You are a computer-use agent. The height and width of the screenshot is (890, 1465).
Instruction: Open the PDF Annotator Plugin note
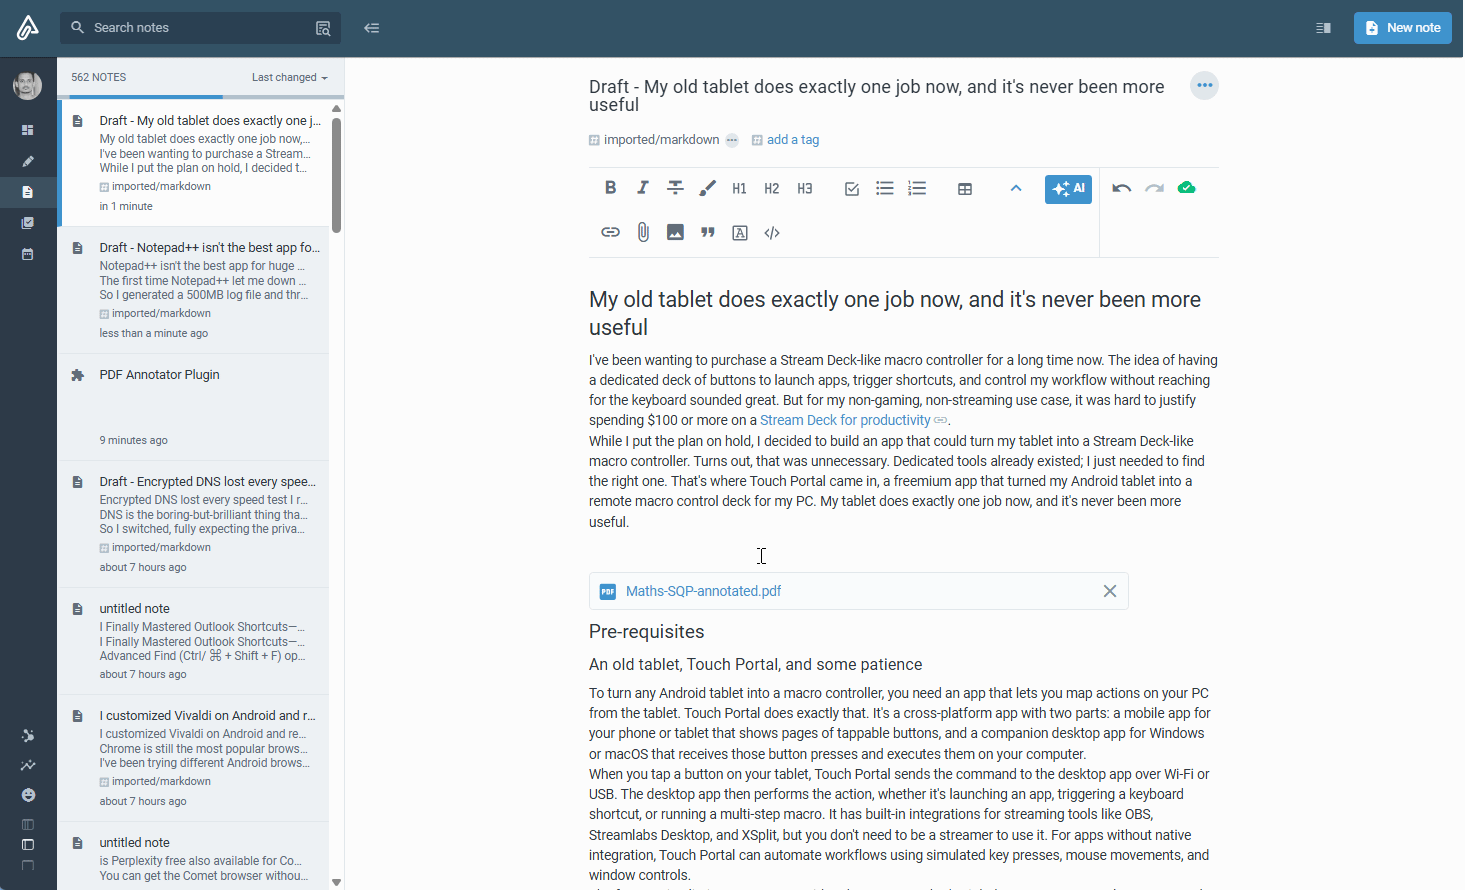pos(194,407)
